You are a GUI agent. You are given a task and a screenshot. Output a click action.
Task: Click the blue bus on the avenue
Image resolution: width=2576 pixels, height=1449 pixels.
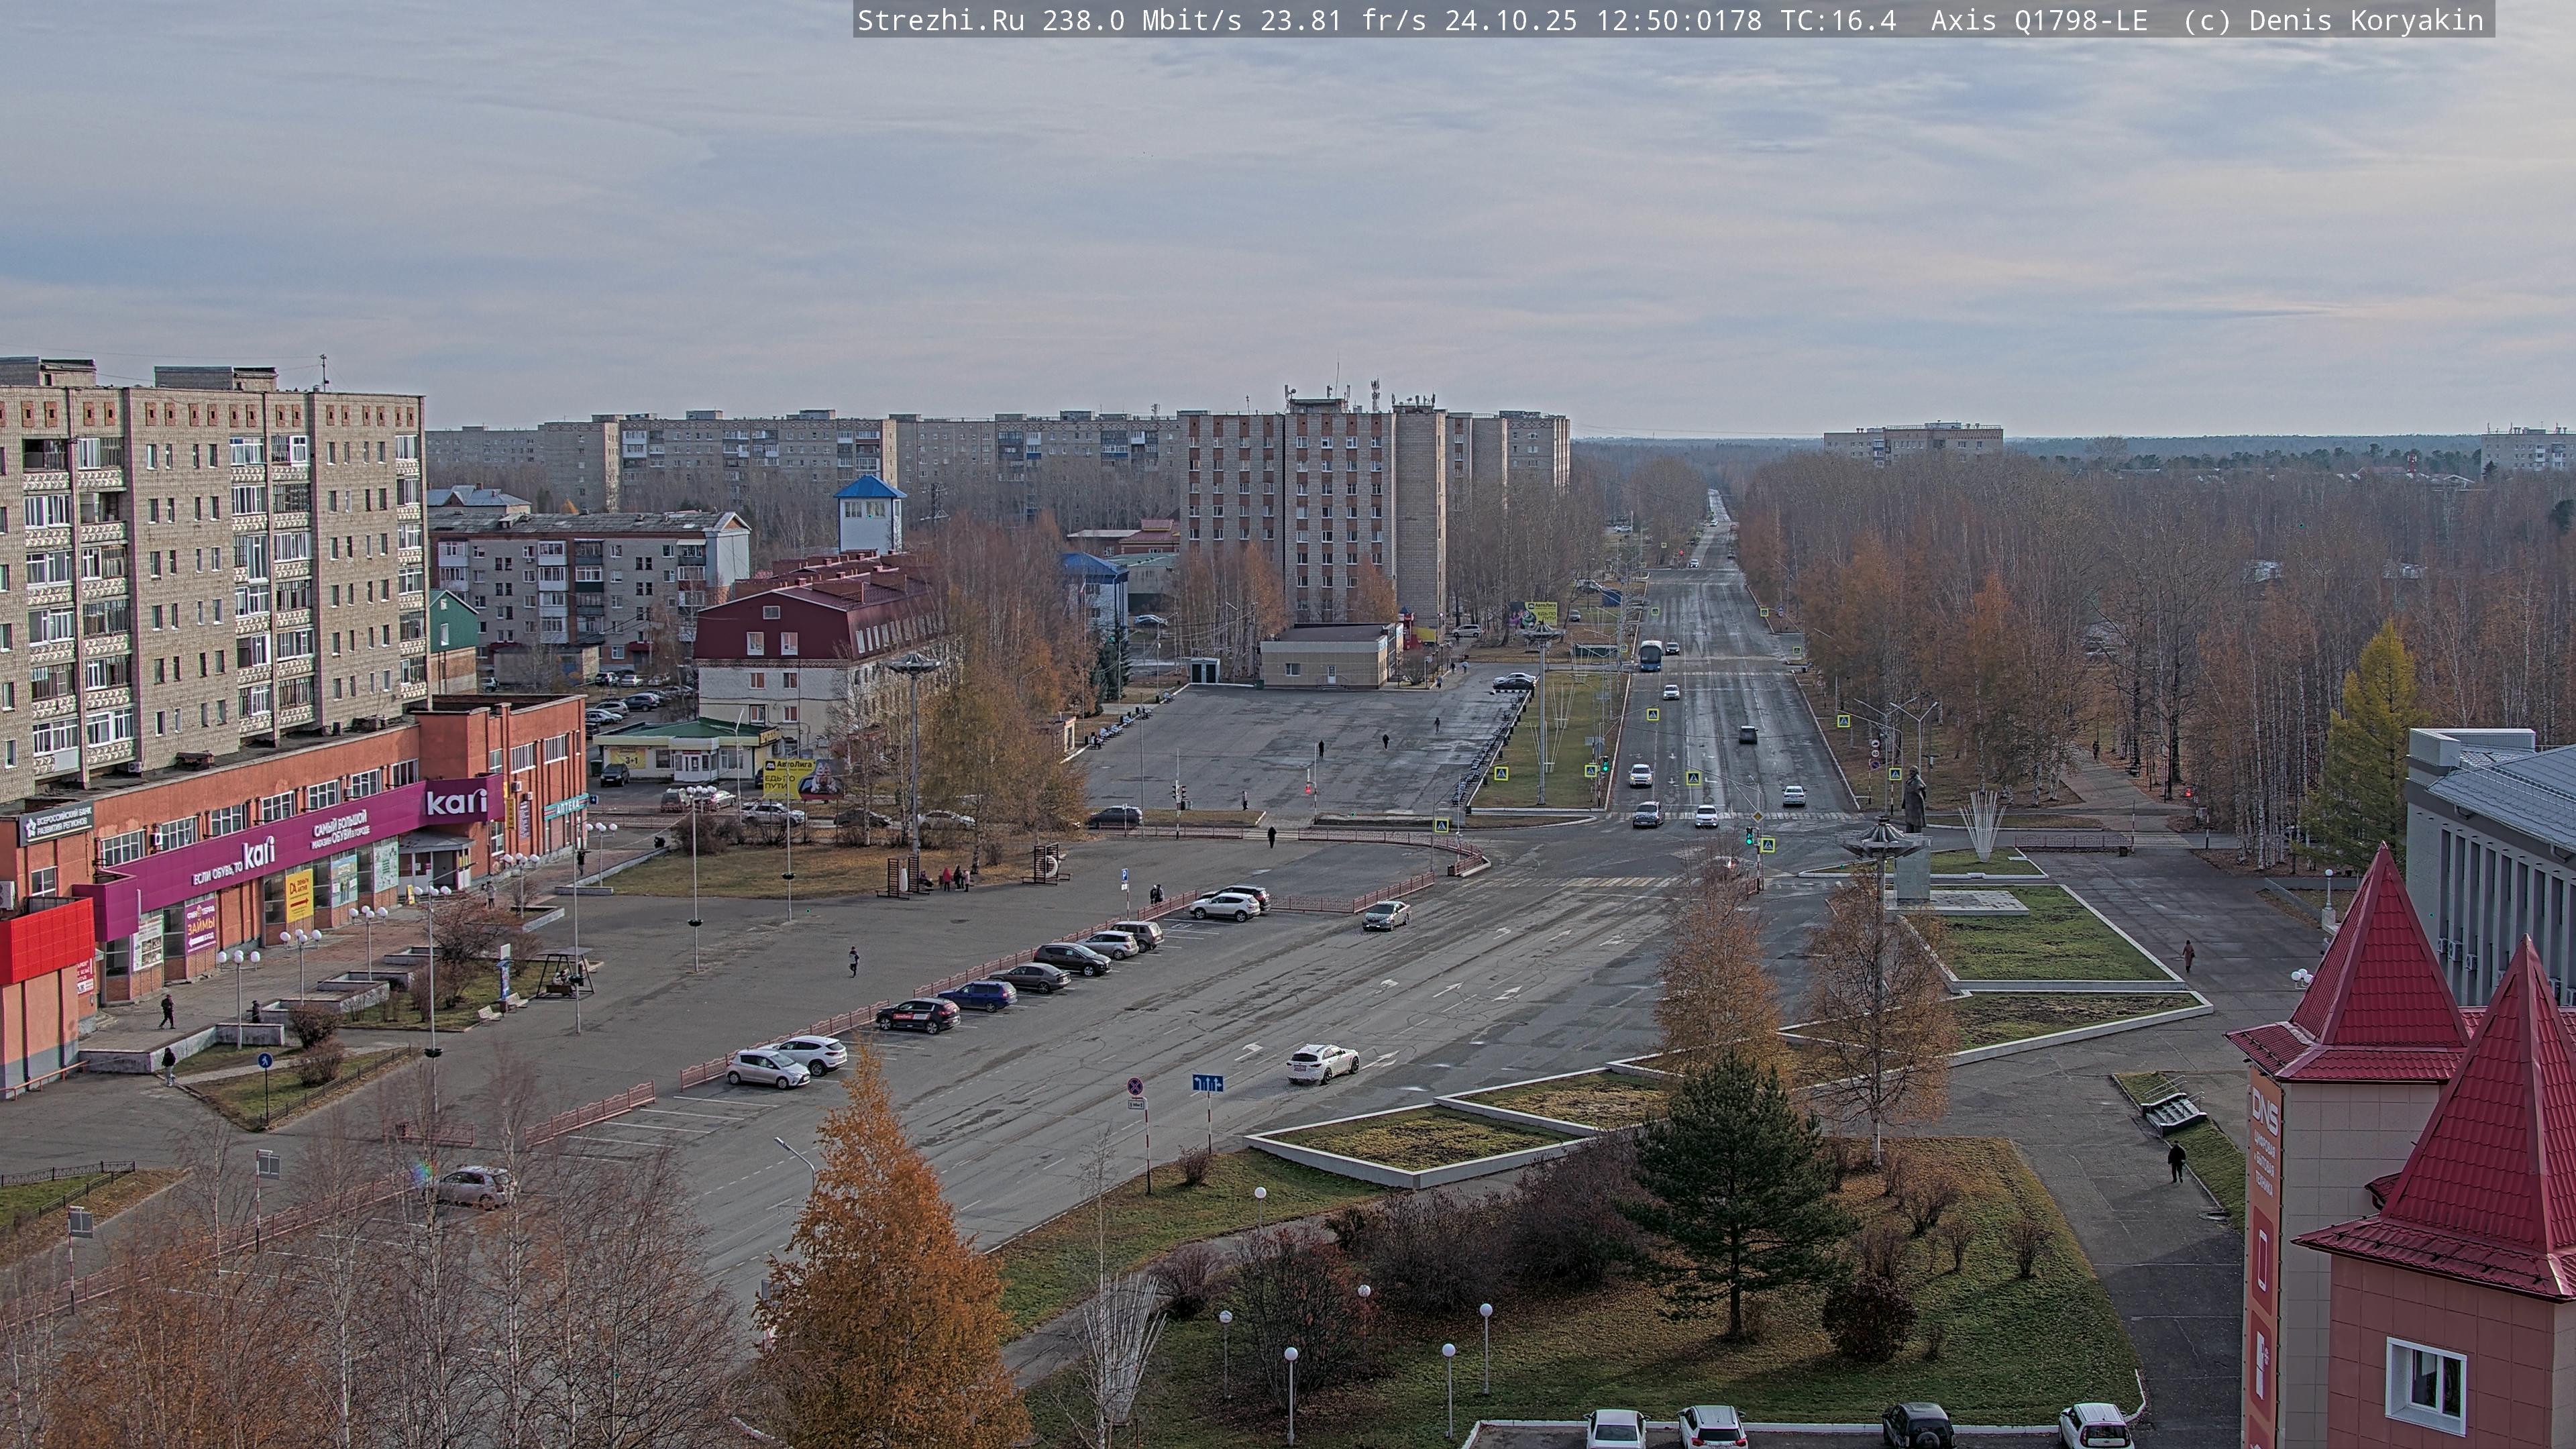1650,656
